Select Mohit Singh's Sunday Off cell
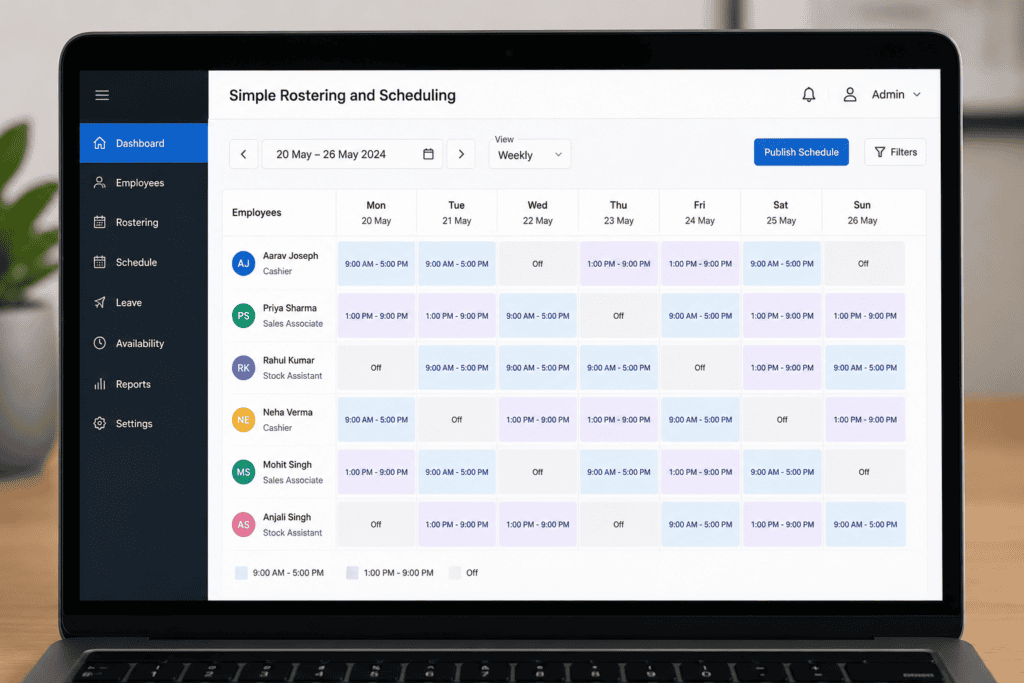 click(x=864, y=472)
